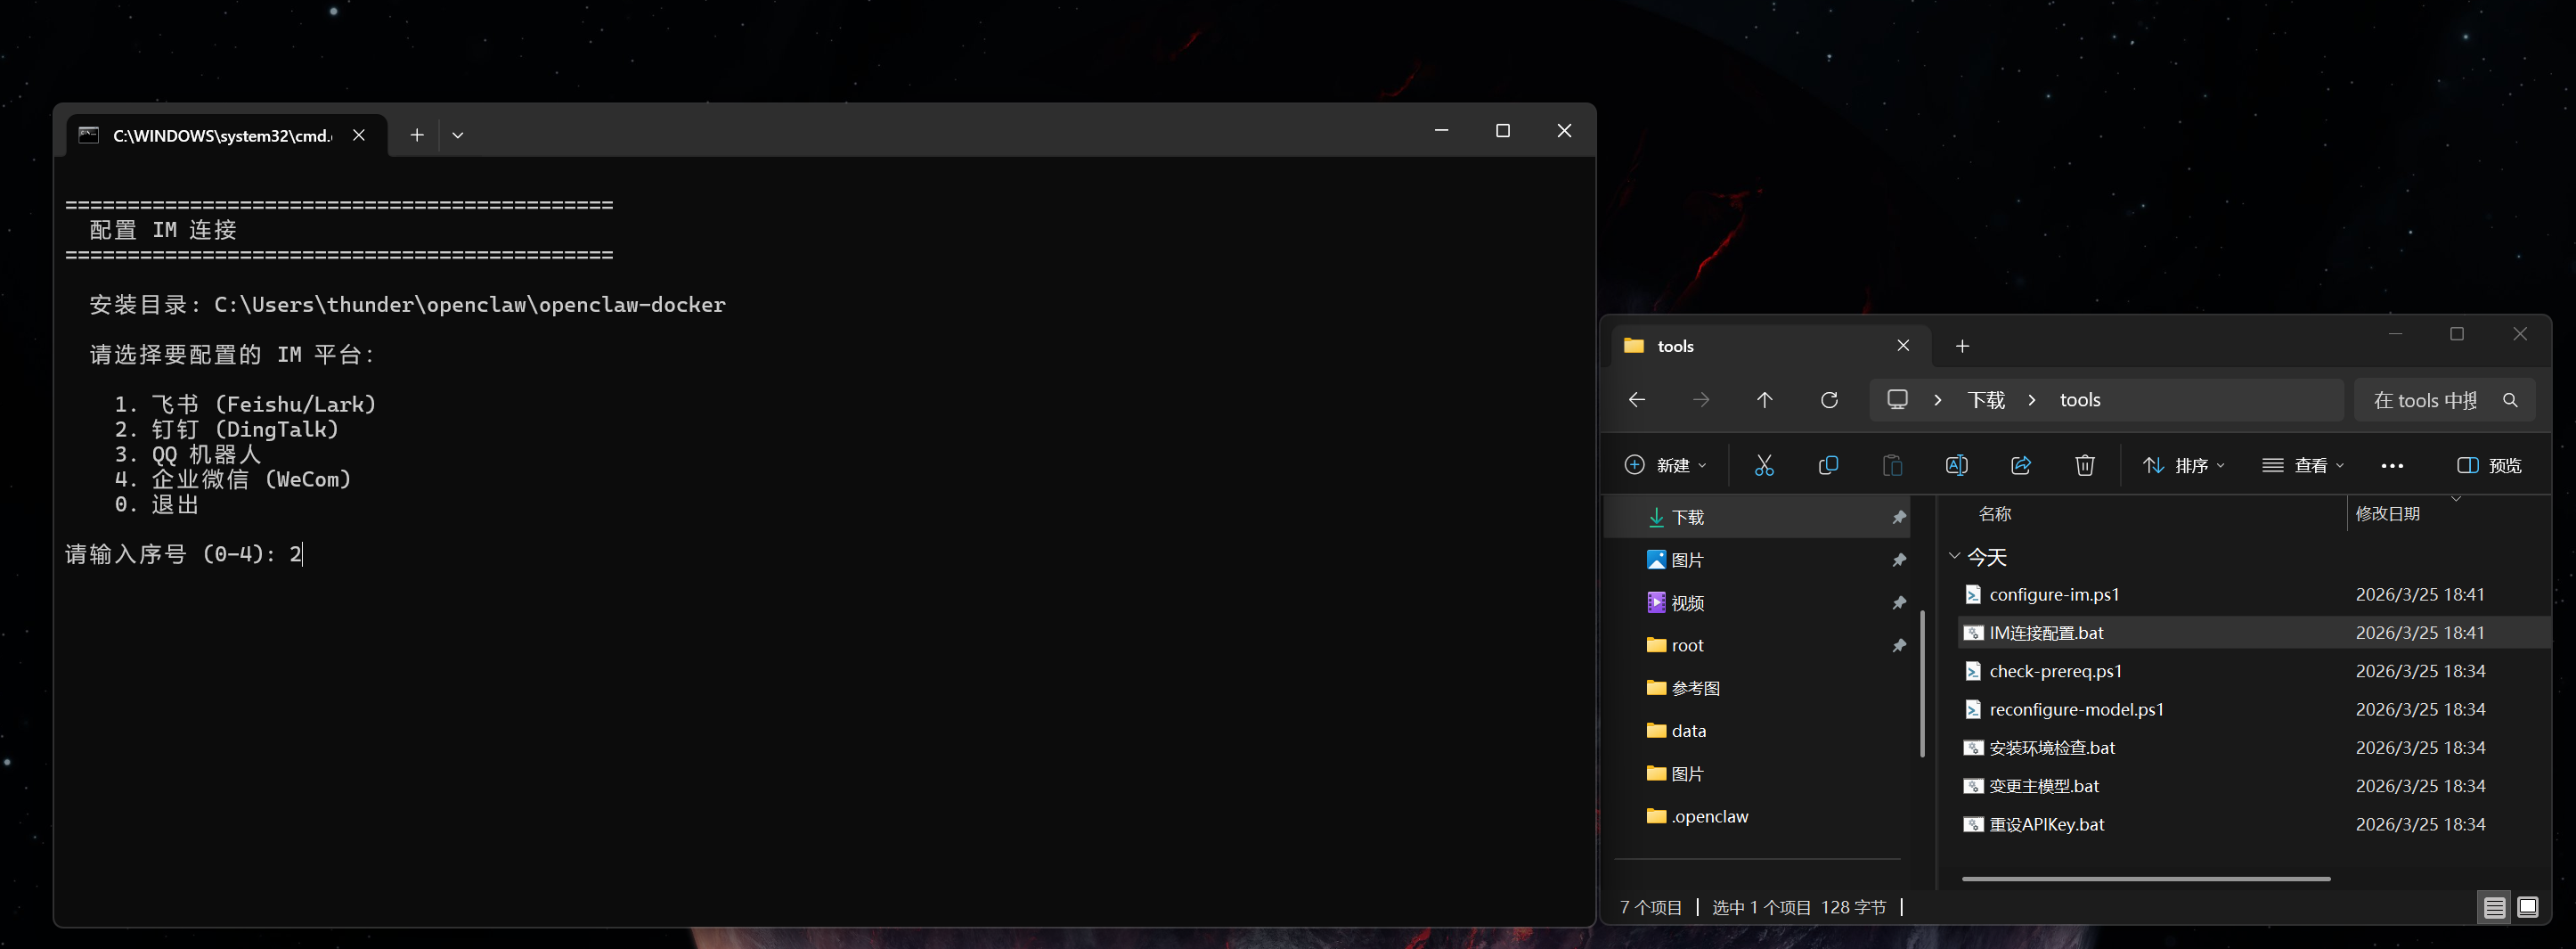Switch to details view in status bar
Image resolution: width=2576 pixels, height=949 pixels.
(2494, 907)
